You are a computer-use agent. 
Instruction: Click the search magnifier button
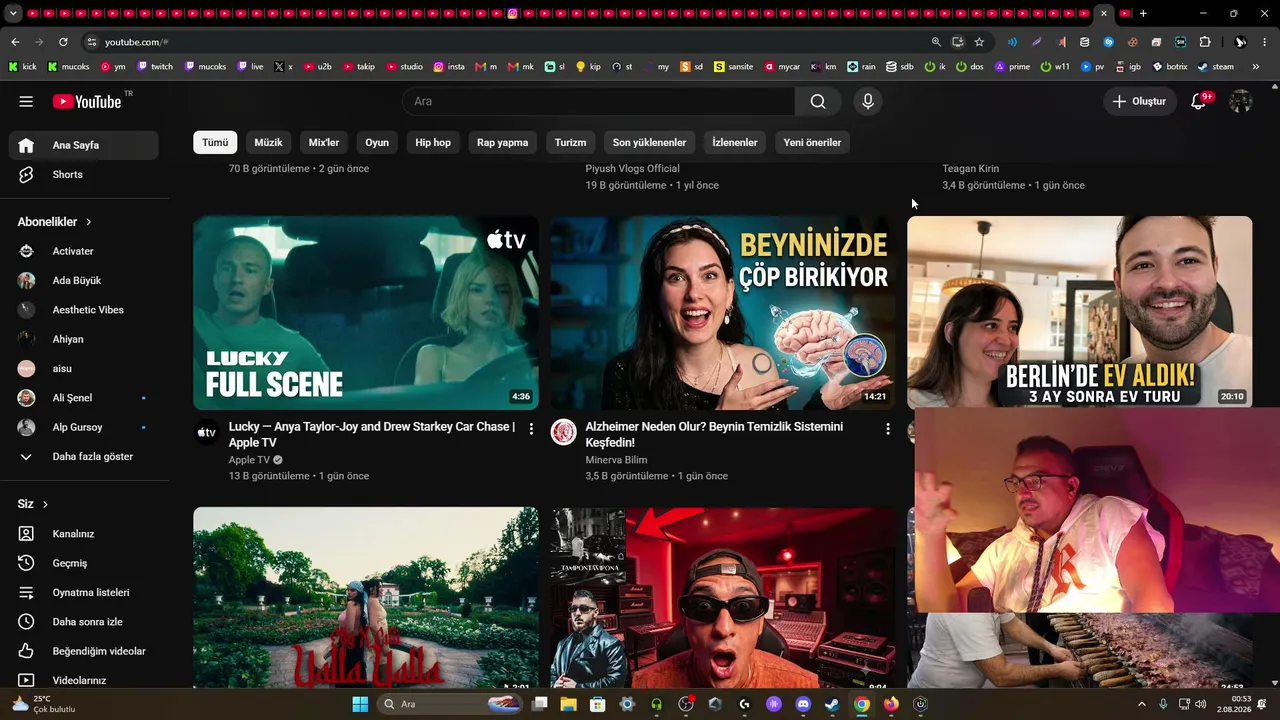(x=818, y=101)
